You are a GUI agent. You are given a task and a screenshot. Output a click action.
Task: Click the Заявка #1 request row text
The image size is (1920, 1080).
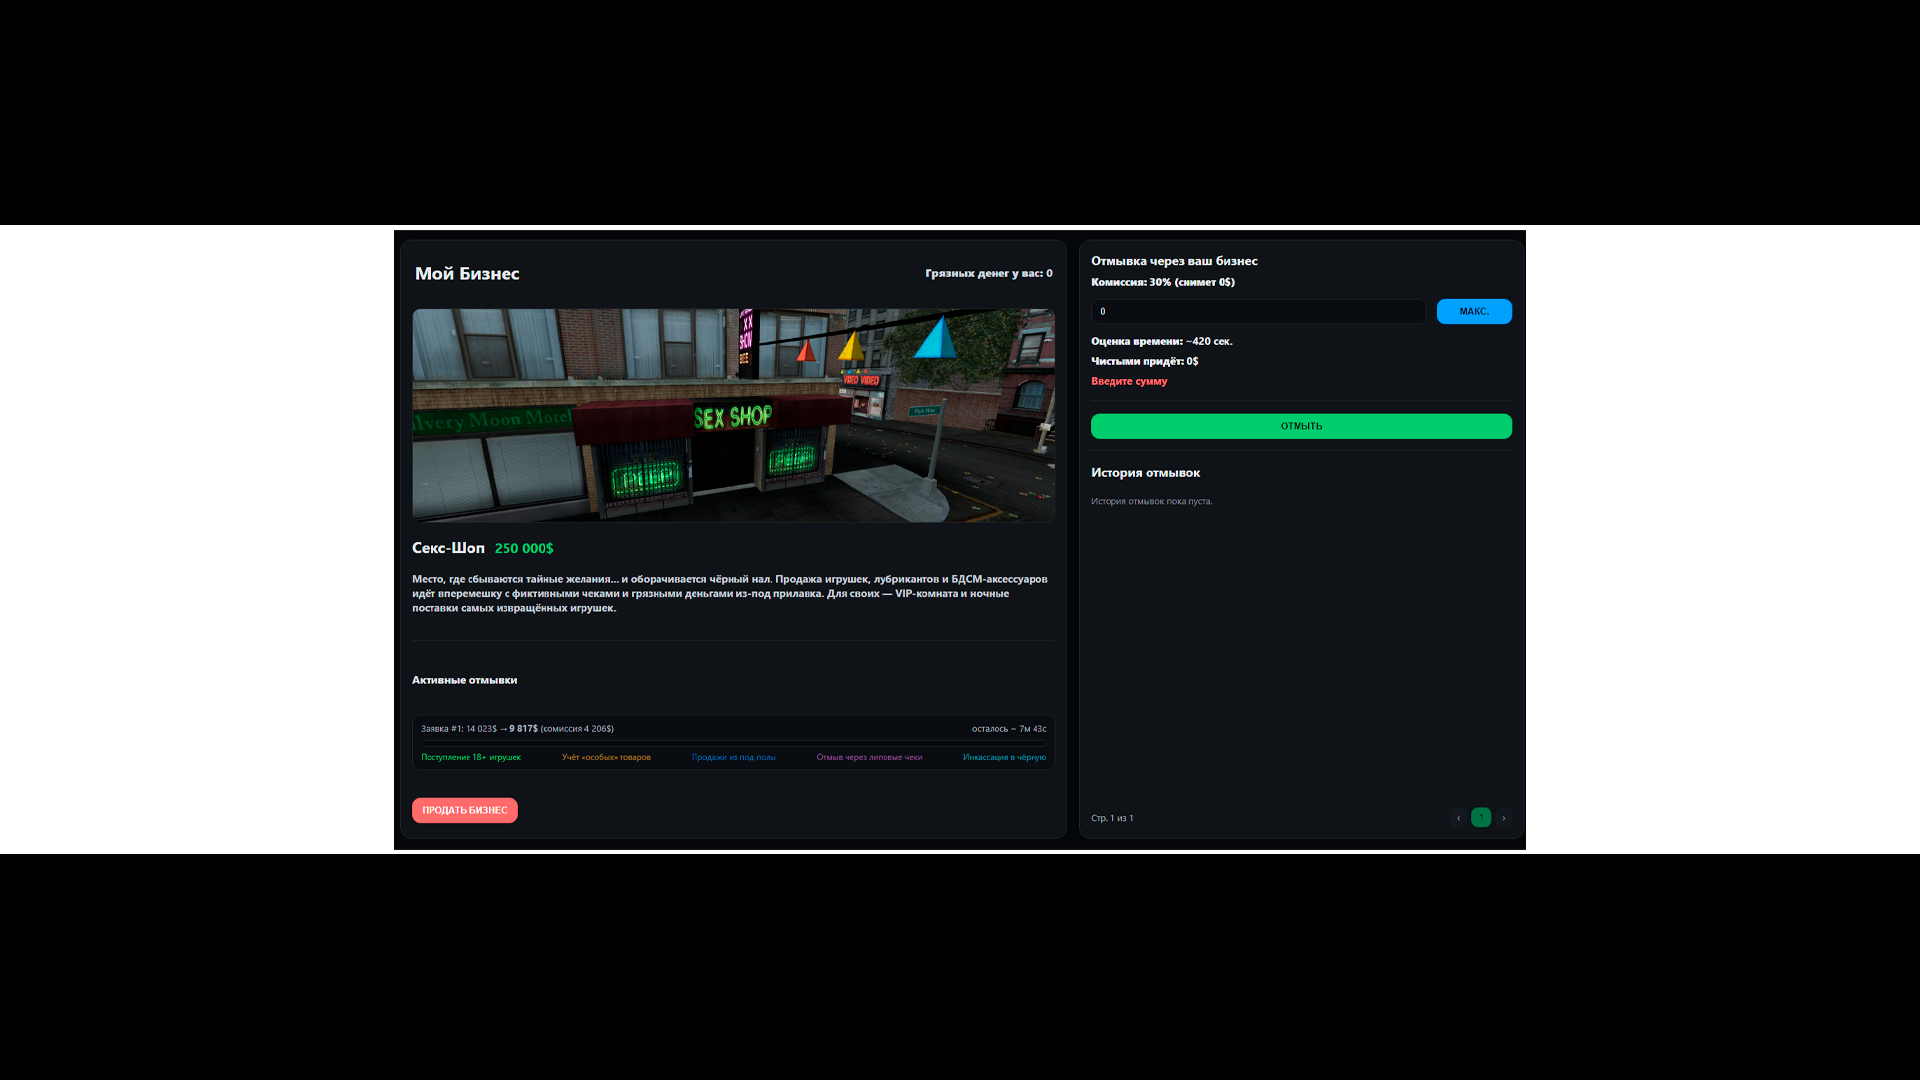tap(517, 729)
